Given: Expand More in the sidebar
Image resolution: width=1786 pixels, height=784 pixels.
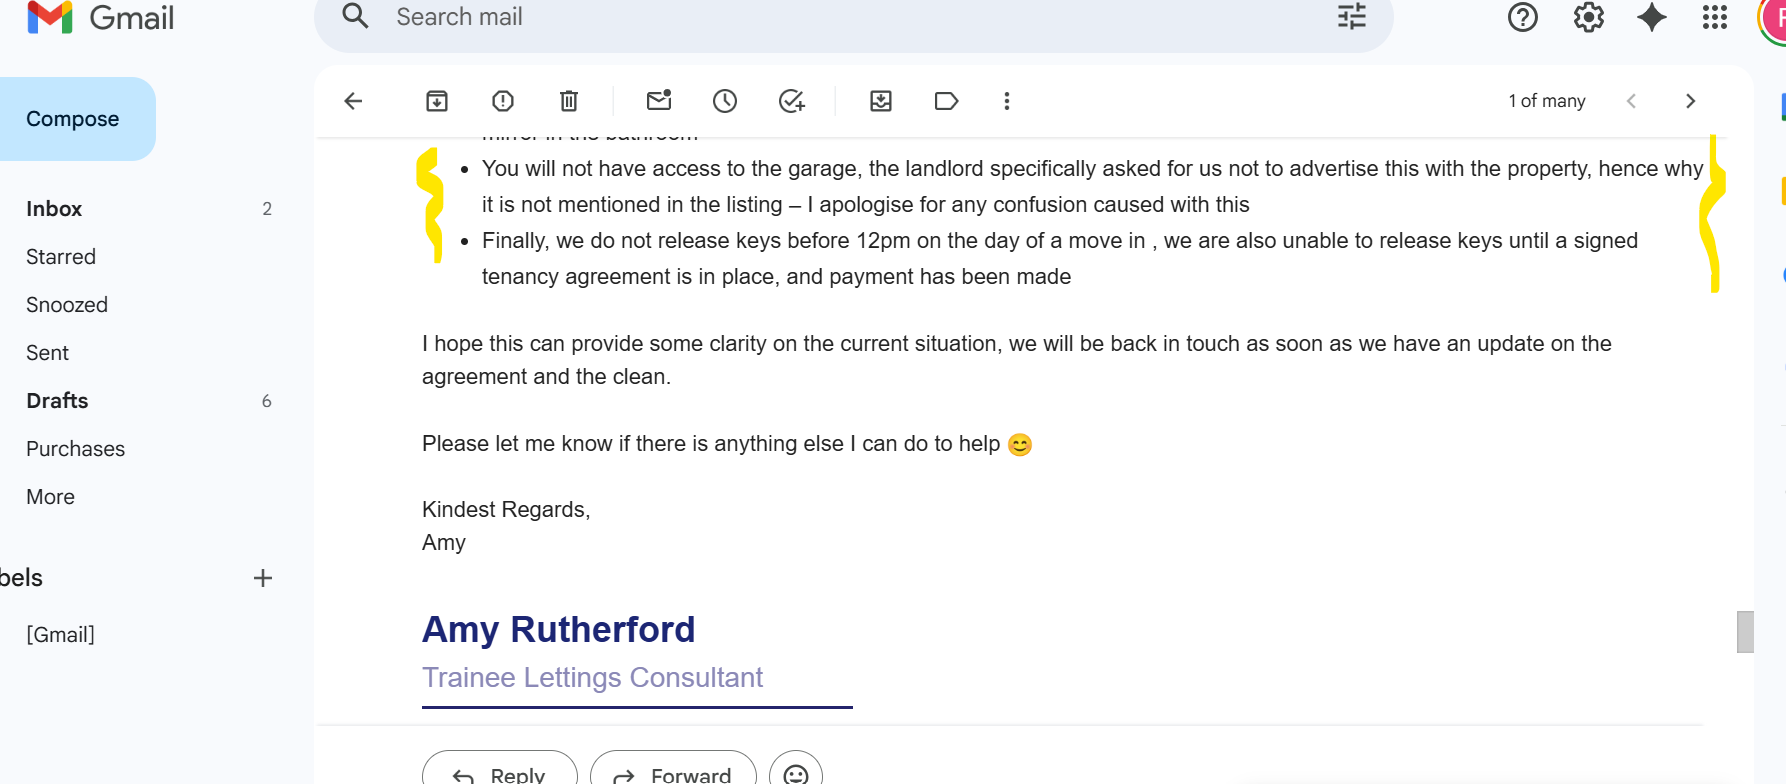Looking at the screenshot, I should coord(51,497).
